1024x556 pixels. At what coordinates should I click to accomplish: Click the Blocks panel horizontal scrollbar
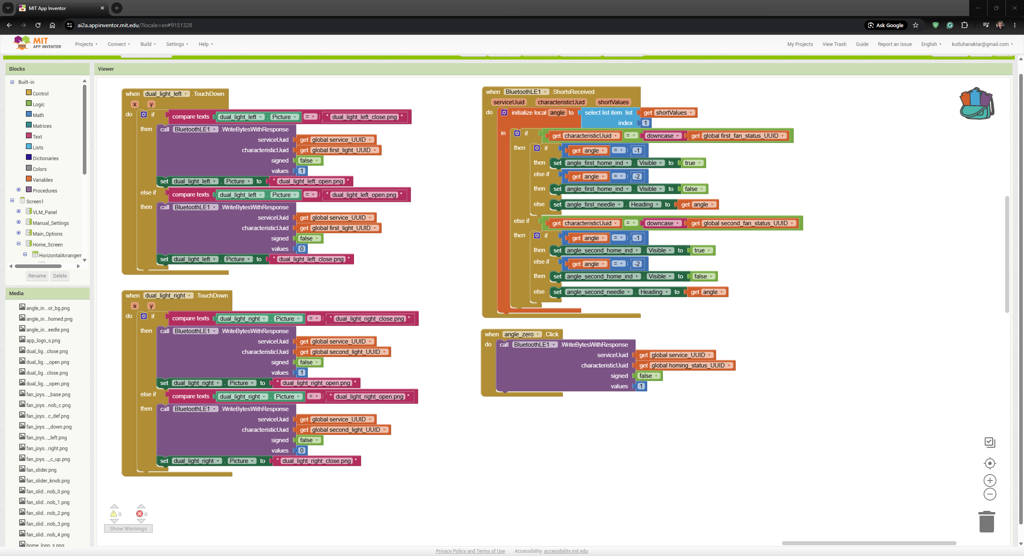[x=38, y=266]
